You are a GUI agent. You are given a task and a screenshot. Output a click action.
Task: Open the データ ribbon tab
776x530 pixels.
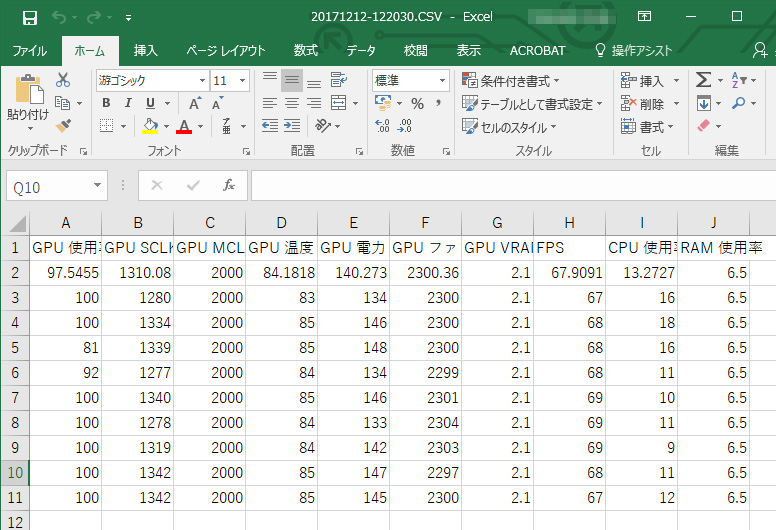click(361, 51)
